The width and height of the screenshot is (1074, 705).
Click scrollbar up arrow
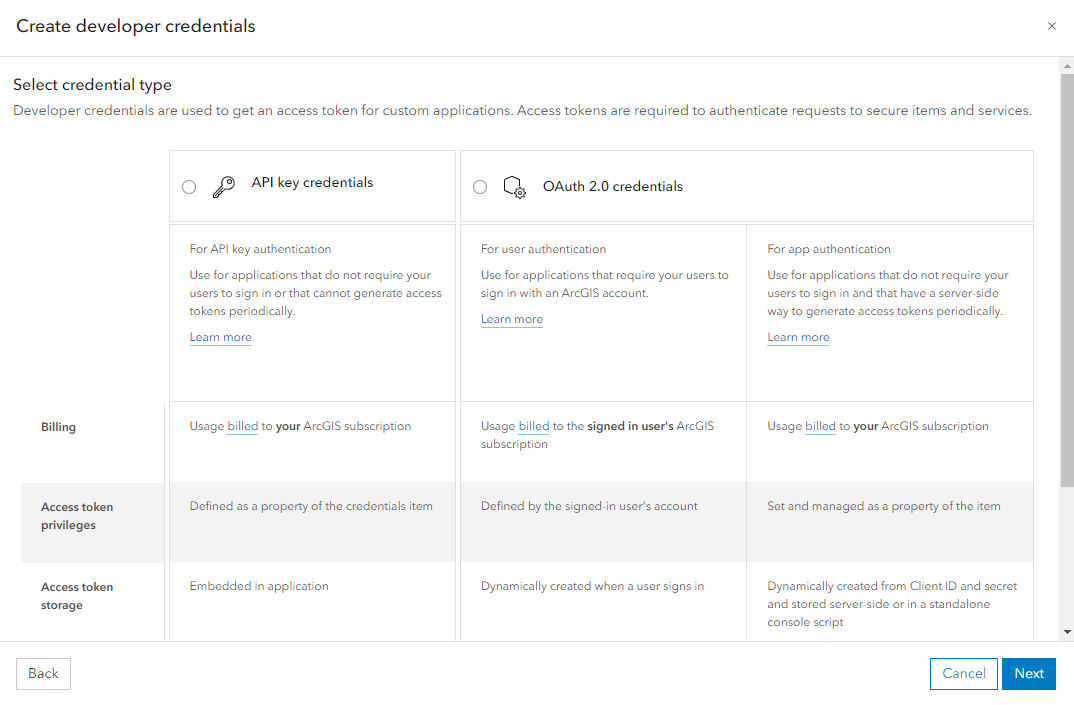coord(1067,65)
